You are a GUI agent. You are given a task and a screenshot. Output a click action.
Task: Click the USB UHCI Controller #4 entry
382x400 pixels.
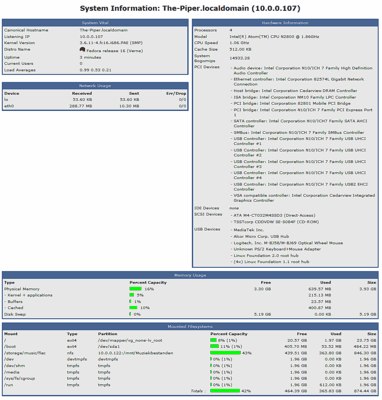click(300, 175)
